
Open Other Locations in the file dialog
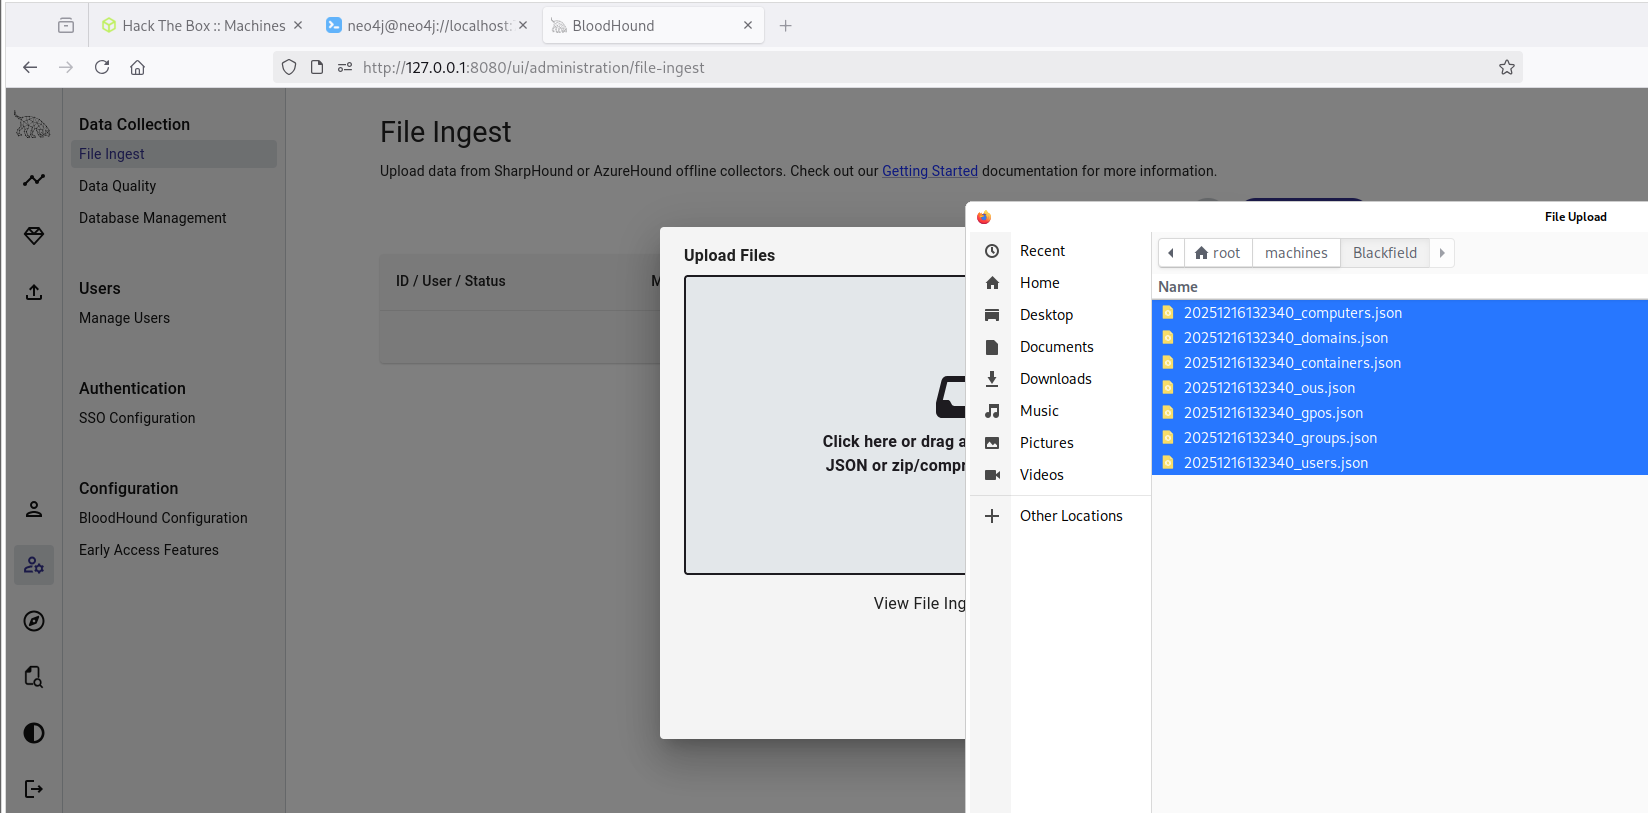[1070, 516]
